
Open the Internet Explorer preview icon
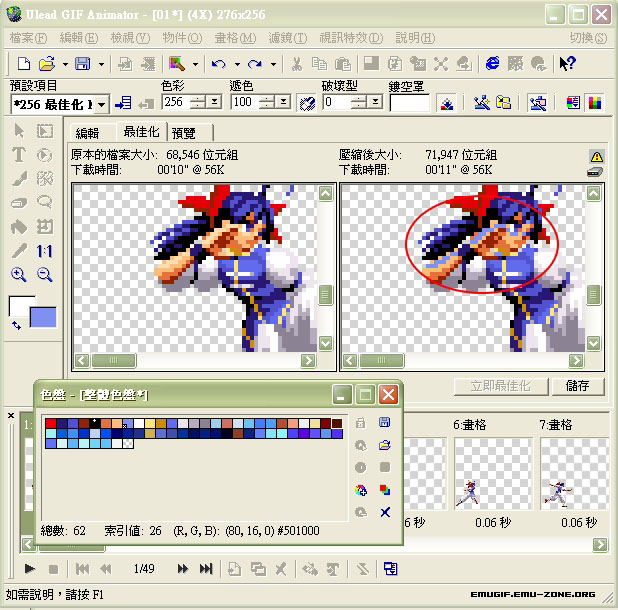[492, 63]
